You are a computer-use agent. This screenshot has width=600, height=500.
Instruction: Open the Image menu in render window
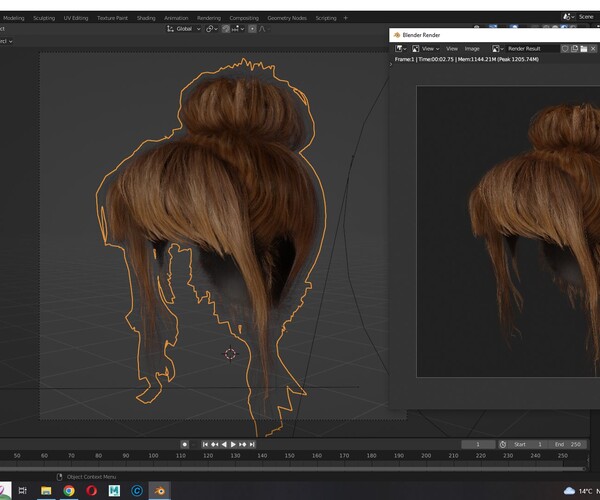point(472,49)
